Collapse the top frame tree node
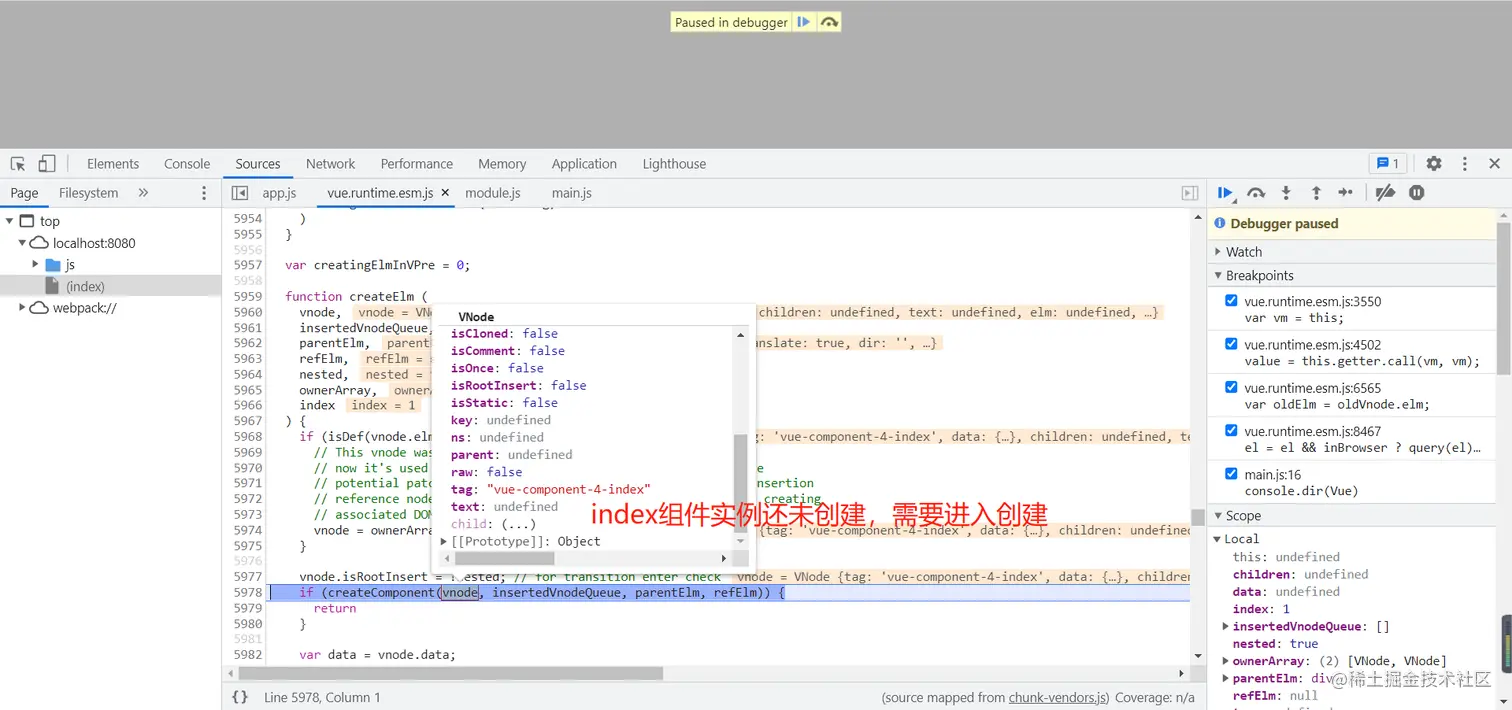Image resolution: width=1512 pixels, height=710 pixels. point(9,221)
